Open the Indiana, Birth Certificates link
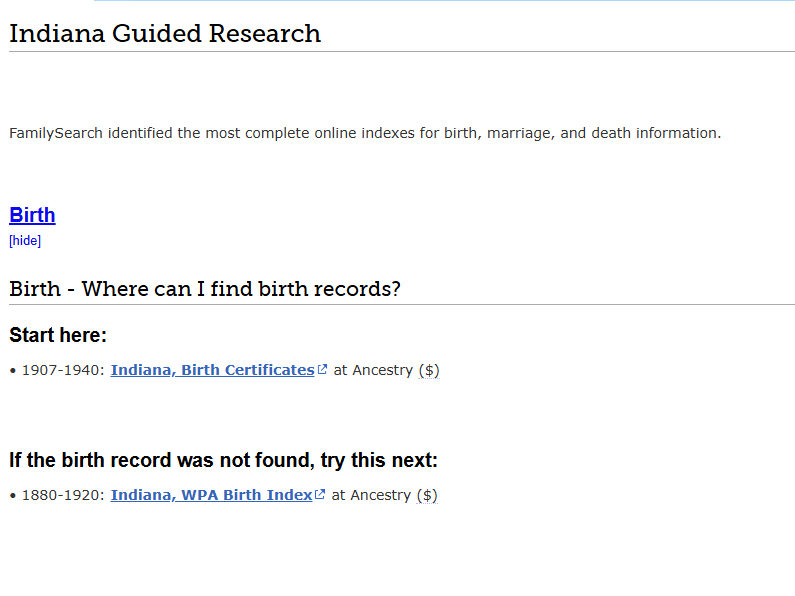Screen dimensions: 795x596 click(x=212, y=370)
